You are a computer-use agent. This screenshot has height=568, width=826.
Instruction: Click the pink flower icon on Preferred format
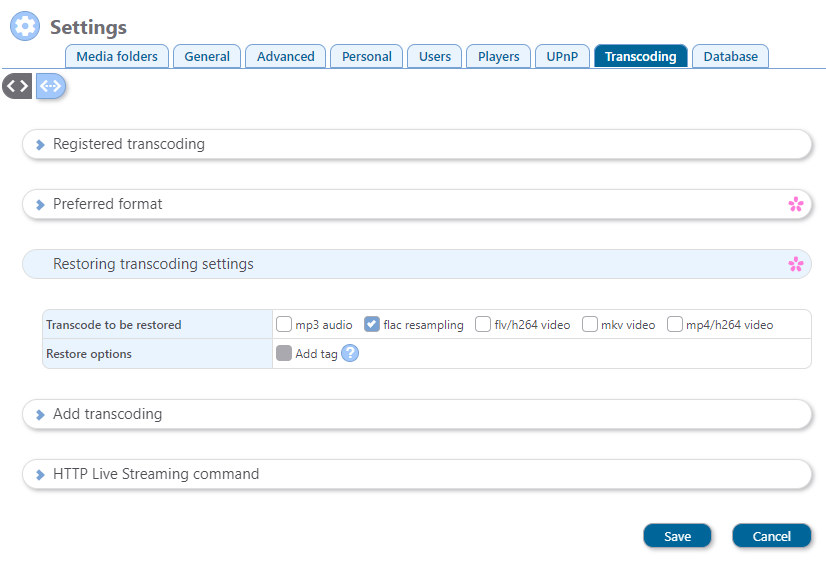795,204
